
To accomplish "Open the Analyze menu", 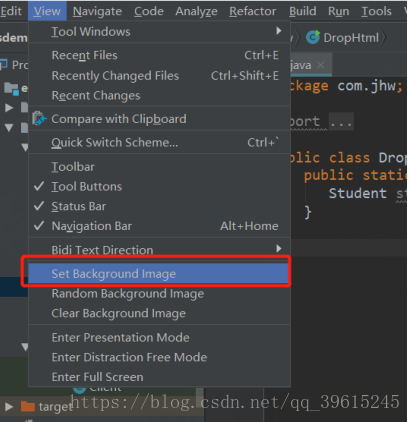I will click(x=196, y=11).
